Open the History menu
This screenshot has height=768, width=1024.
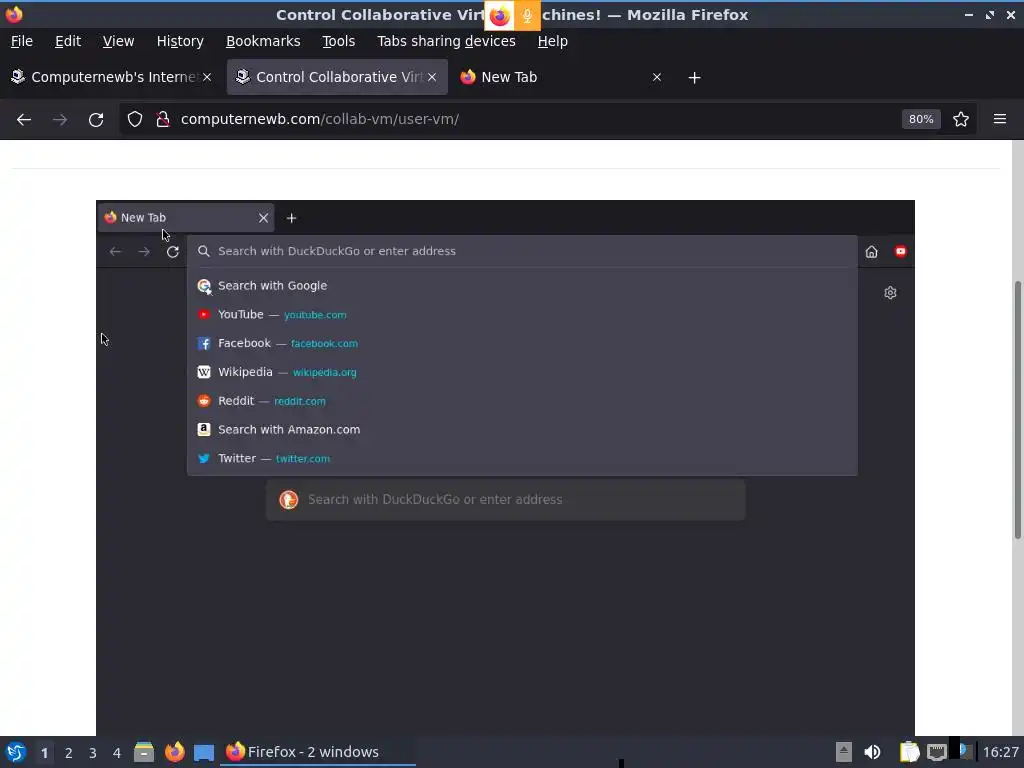click(x=180, y=41)
